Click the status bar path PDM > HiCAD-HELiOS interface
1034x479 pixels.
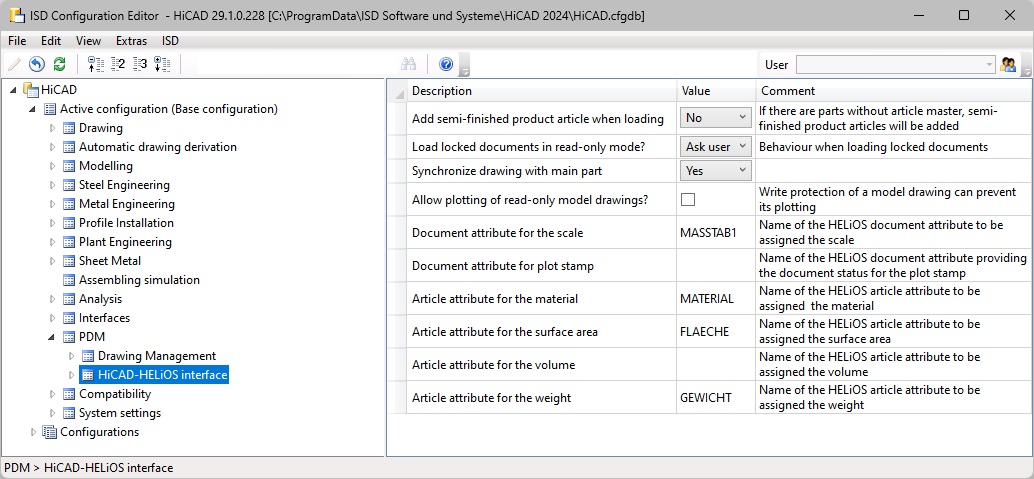(89, 468)
